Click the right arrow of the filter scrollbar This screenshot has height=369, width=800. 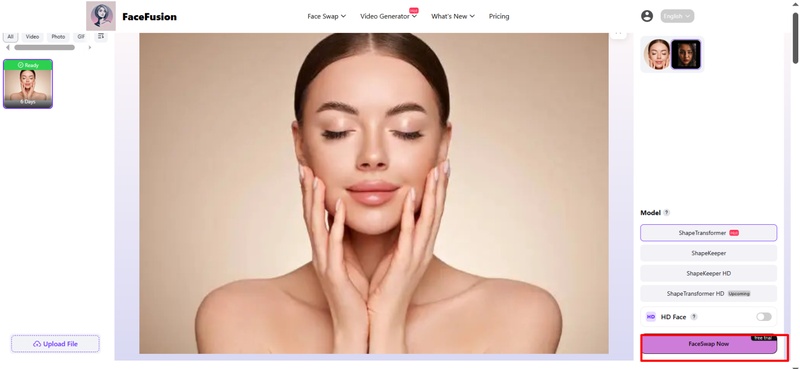[x=90, y=47]
